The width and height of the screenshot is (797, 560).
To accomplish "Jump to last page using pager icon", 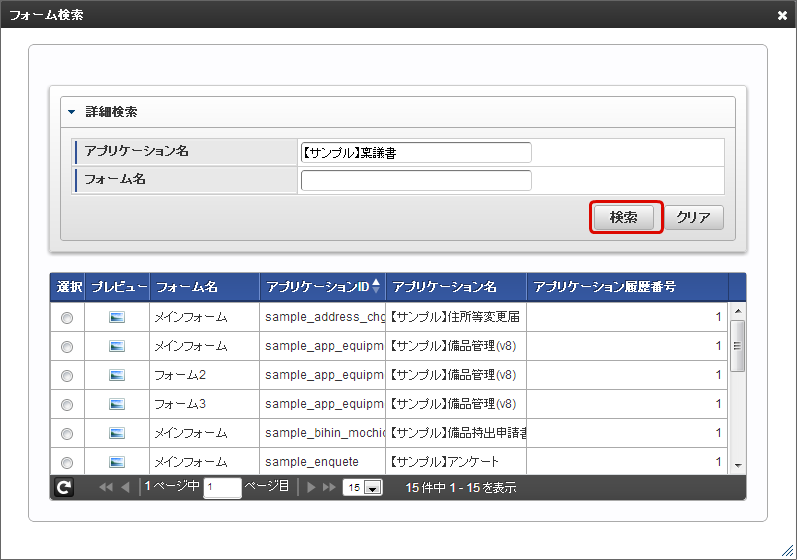I will tap(329, 488).
